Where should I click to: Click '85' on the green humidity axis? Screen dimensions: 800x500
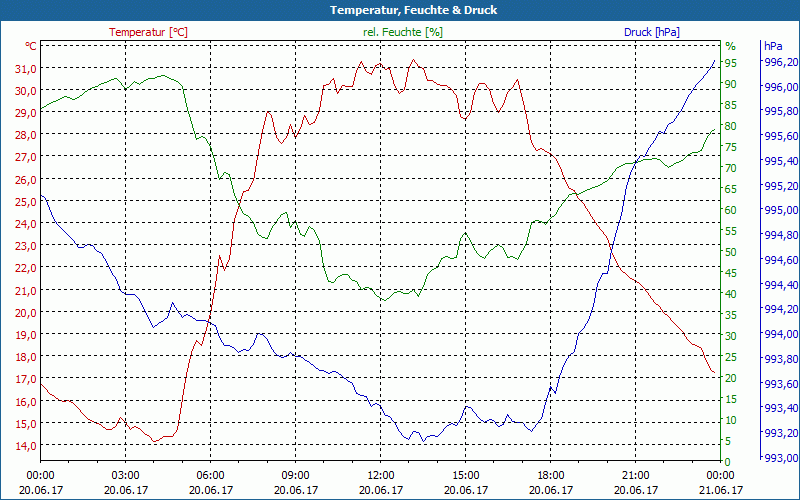pyautogui.click(x=731, y=105)
